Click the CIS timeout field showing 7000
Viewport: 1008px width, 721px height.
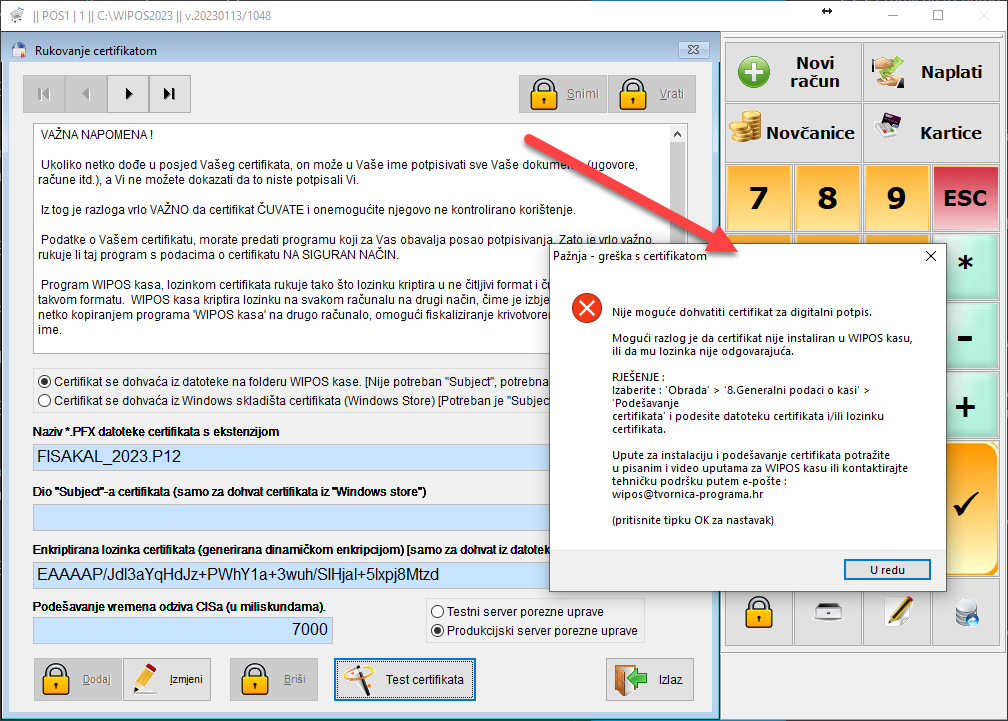pyautogui.click(x=182, y=630)
